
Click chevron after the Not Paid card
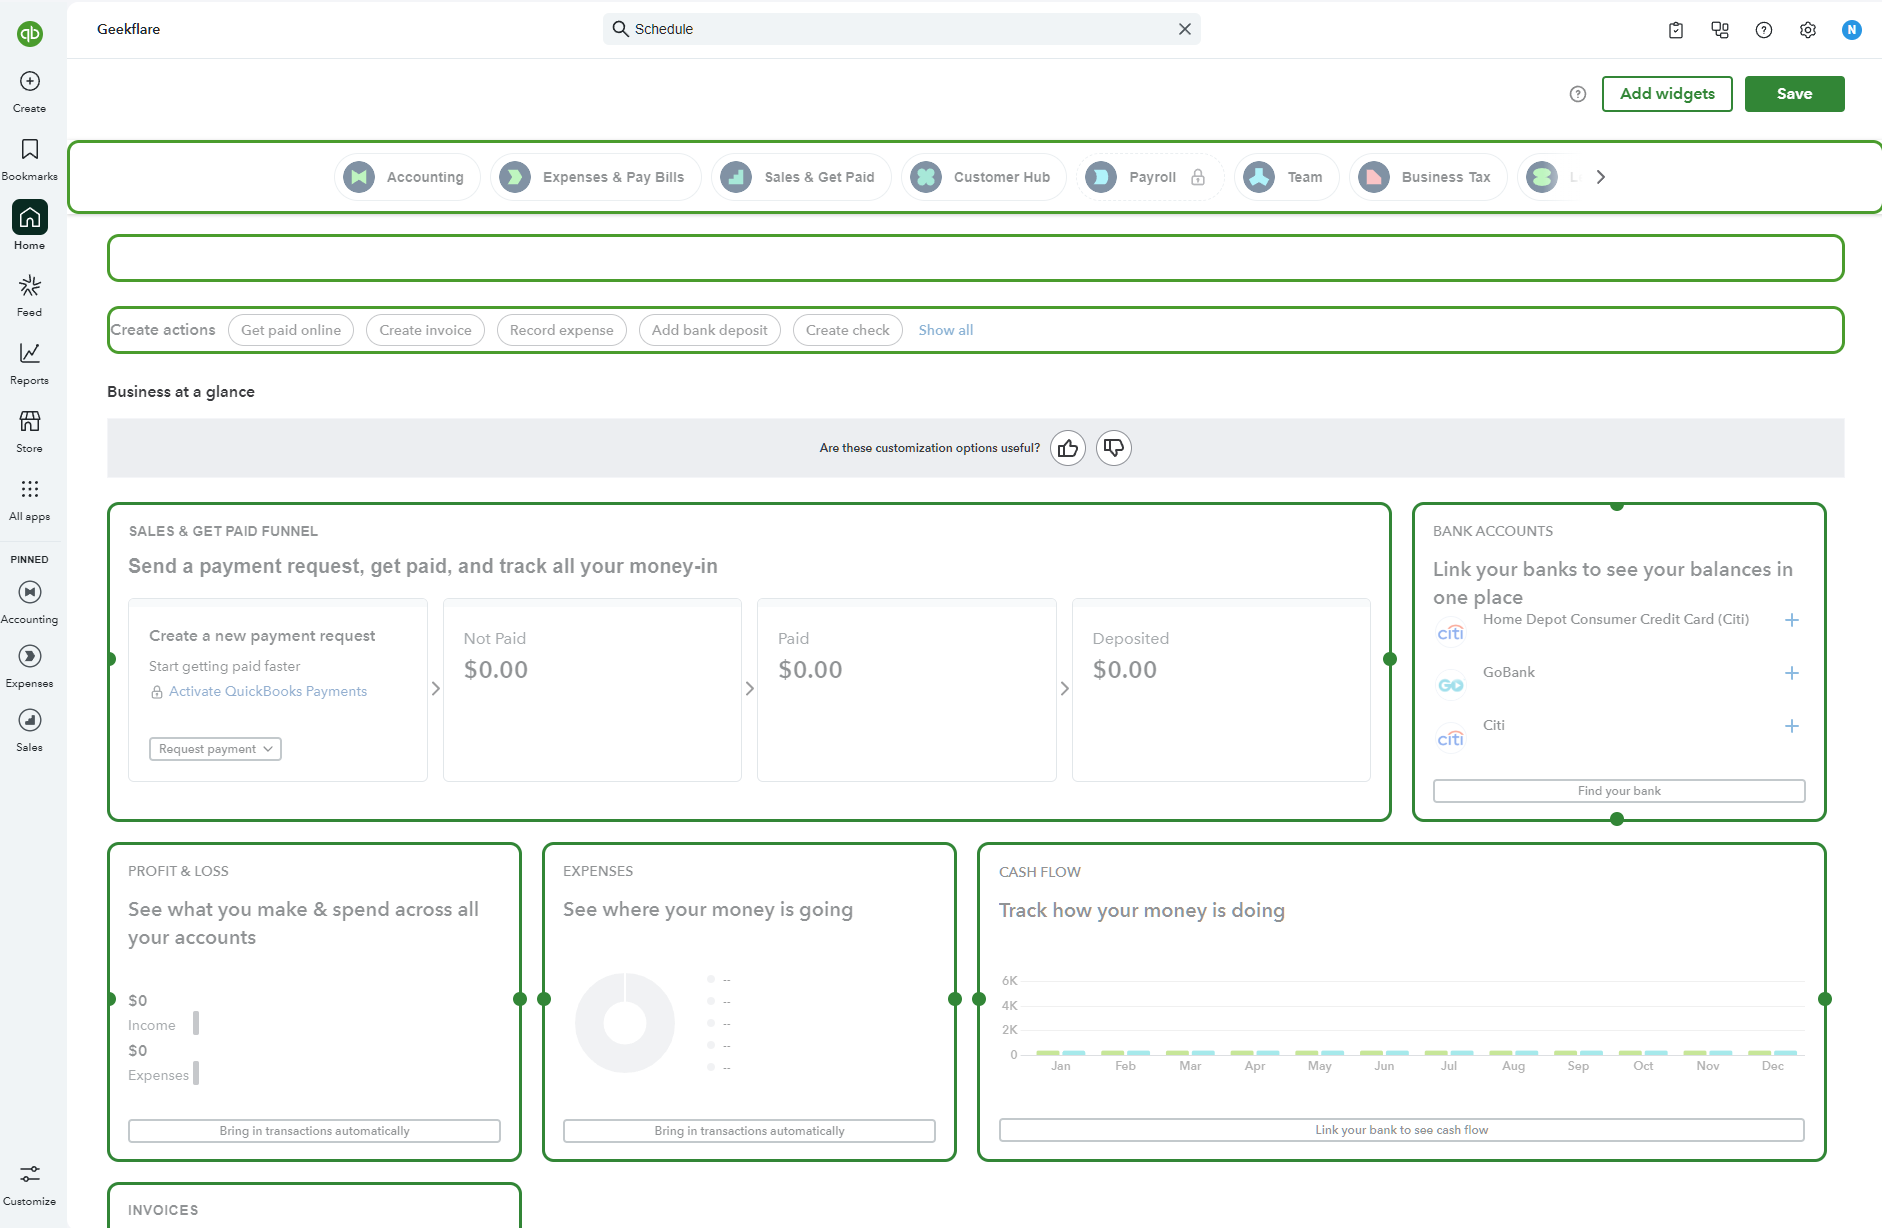tap(750, 689)
